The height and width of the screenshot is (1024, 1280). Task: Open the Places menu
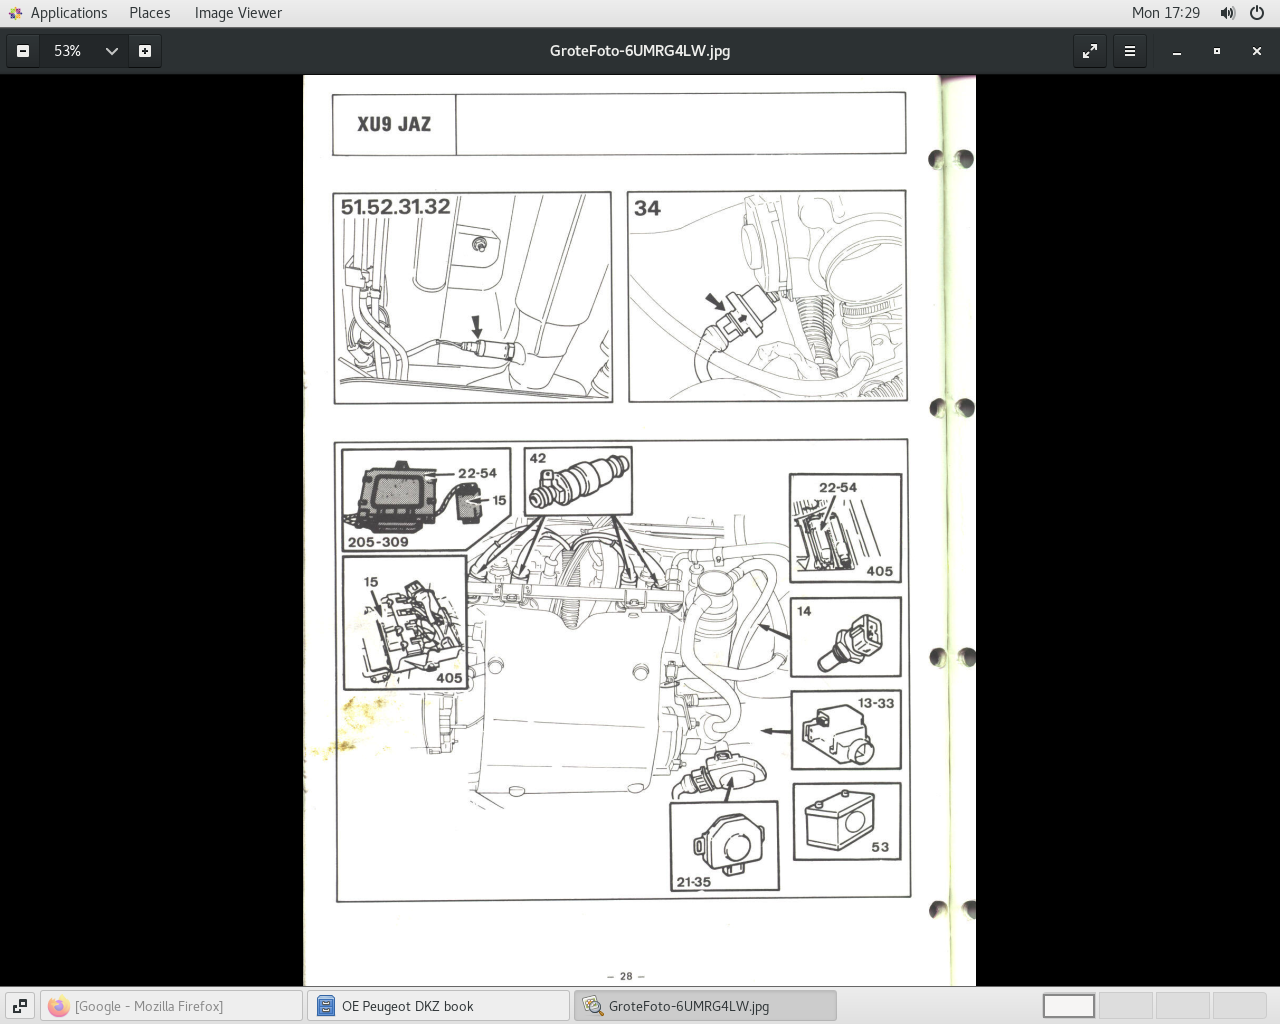click(150, 13)
